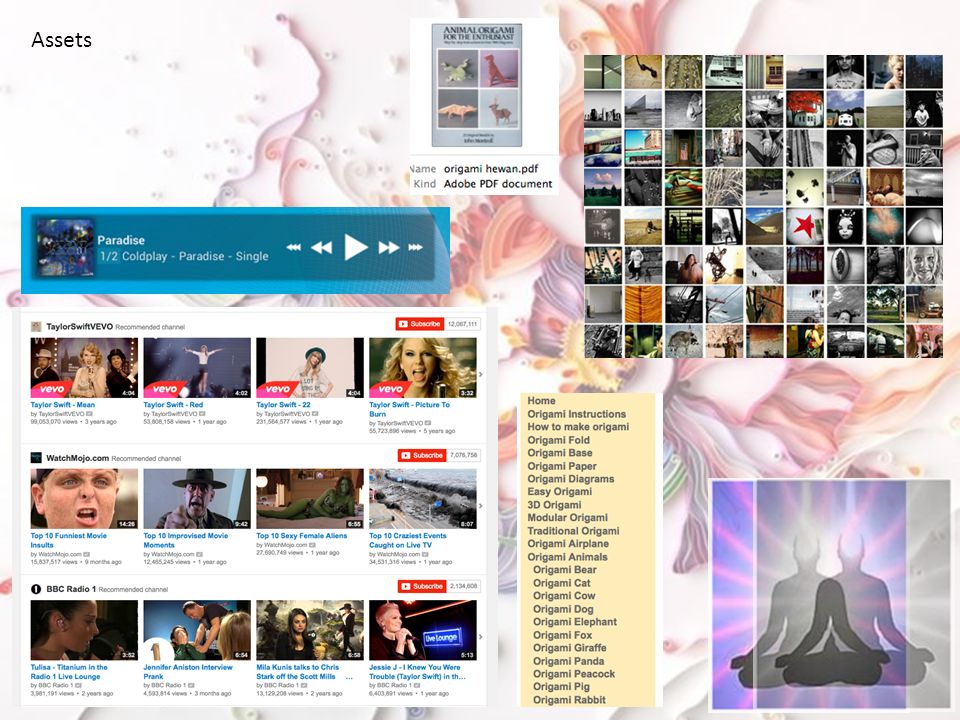Open the Picture To Burn video thumbnail
The width and height of the screenshot is (960, 720).
point(422,367)
